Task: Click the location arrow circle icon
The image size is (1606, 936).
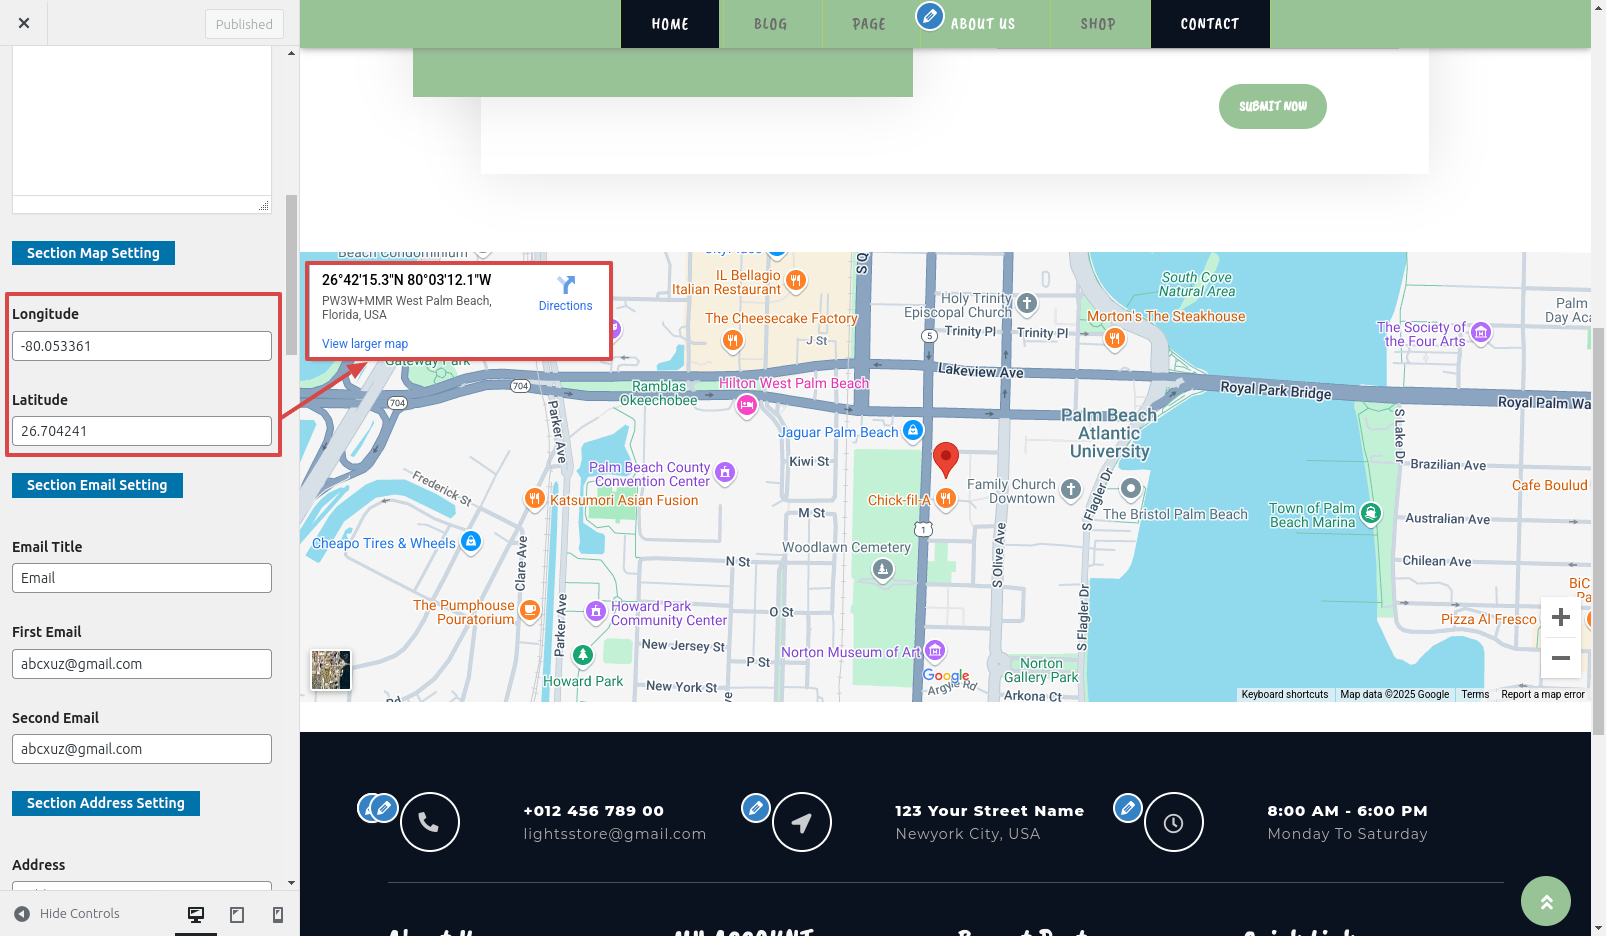Action: point(802,822)
